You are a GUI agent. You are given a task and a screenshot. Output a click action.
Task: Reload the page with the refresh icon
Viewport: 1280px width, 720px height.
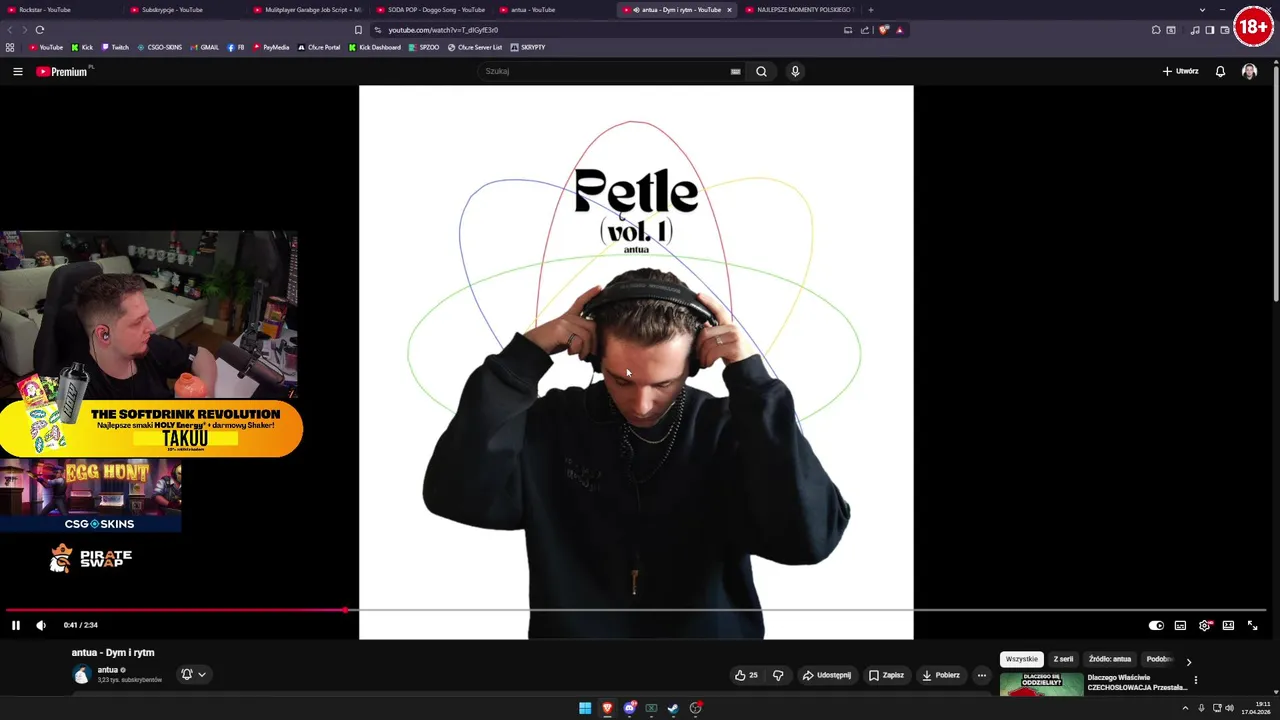tap(40, 30)
